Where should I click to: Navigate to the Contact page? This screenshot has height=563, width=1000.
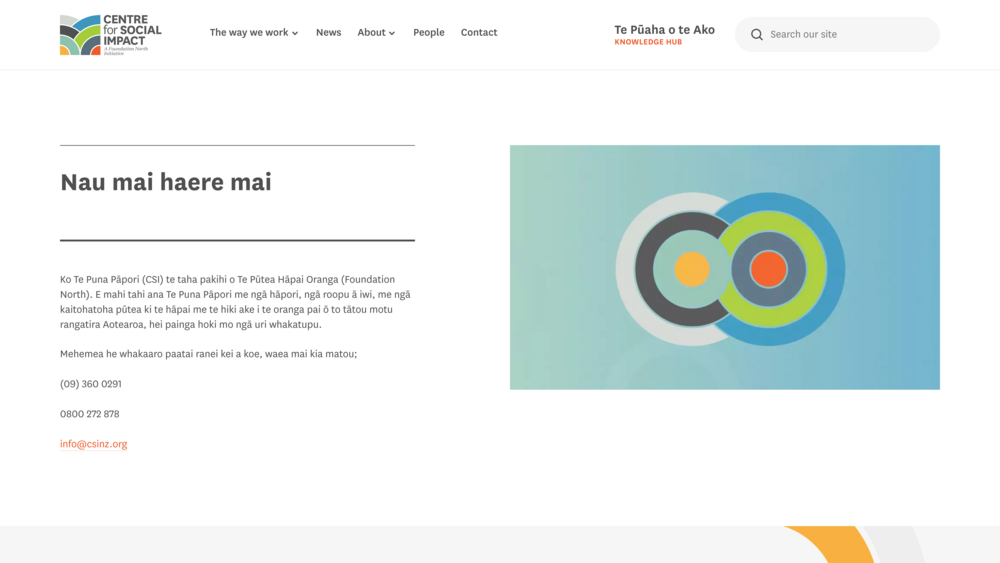[479, 32]
